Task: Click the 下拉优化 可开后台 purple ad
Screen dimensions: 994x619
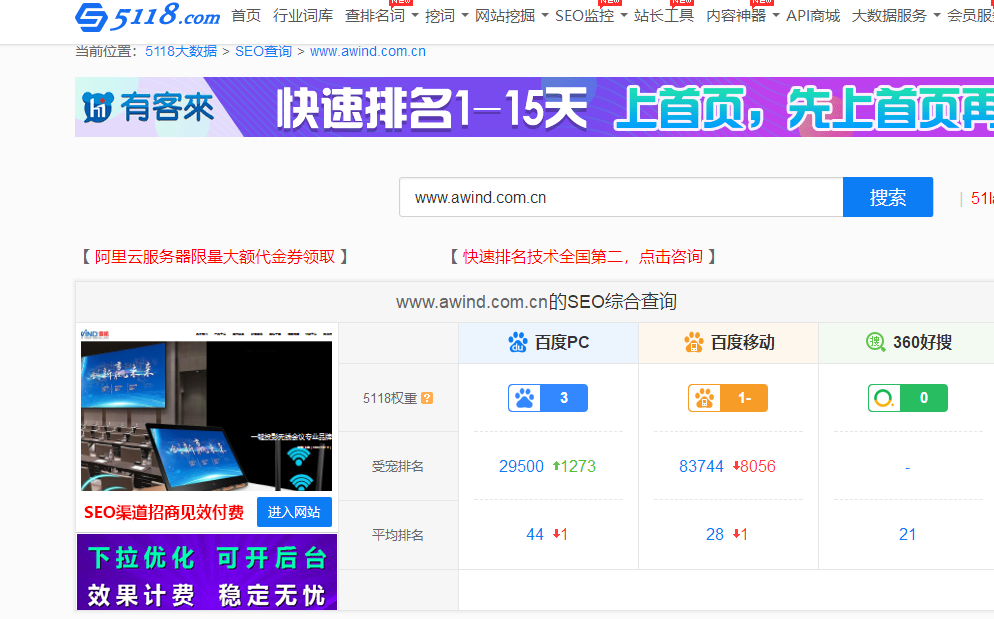Action: pos(207,572)
